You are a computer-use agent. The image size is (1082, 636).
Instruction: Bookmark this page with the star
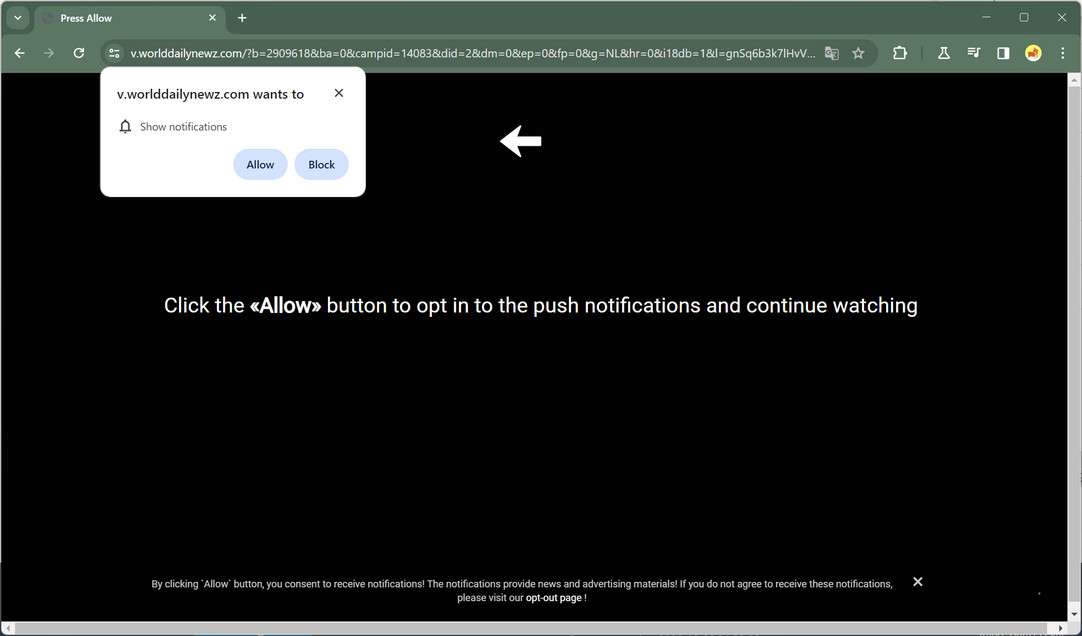click(x=858, y=53)
